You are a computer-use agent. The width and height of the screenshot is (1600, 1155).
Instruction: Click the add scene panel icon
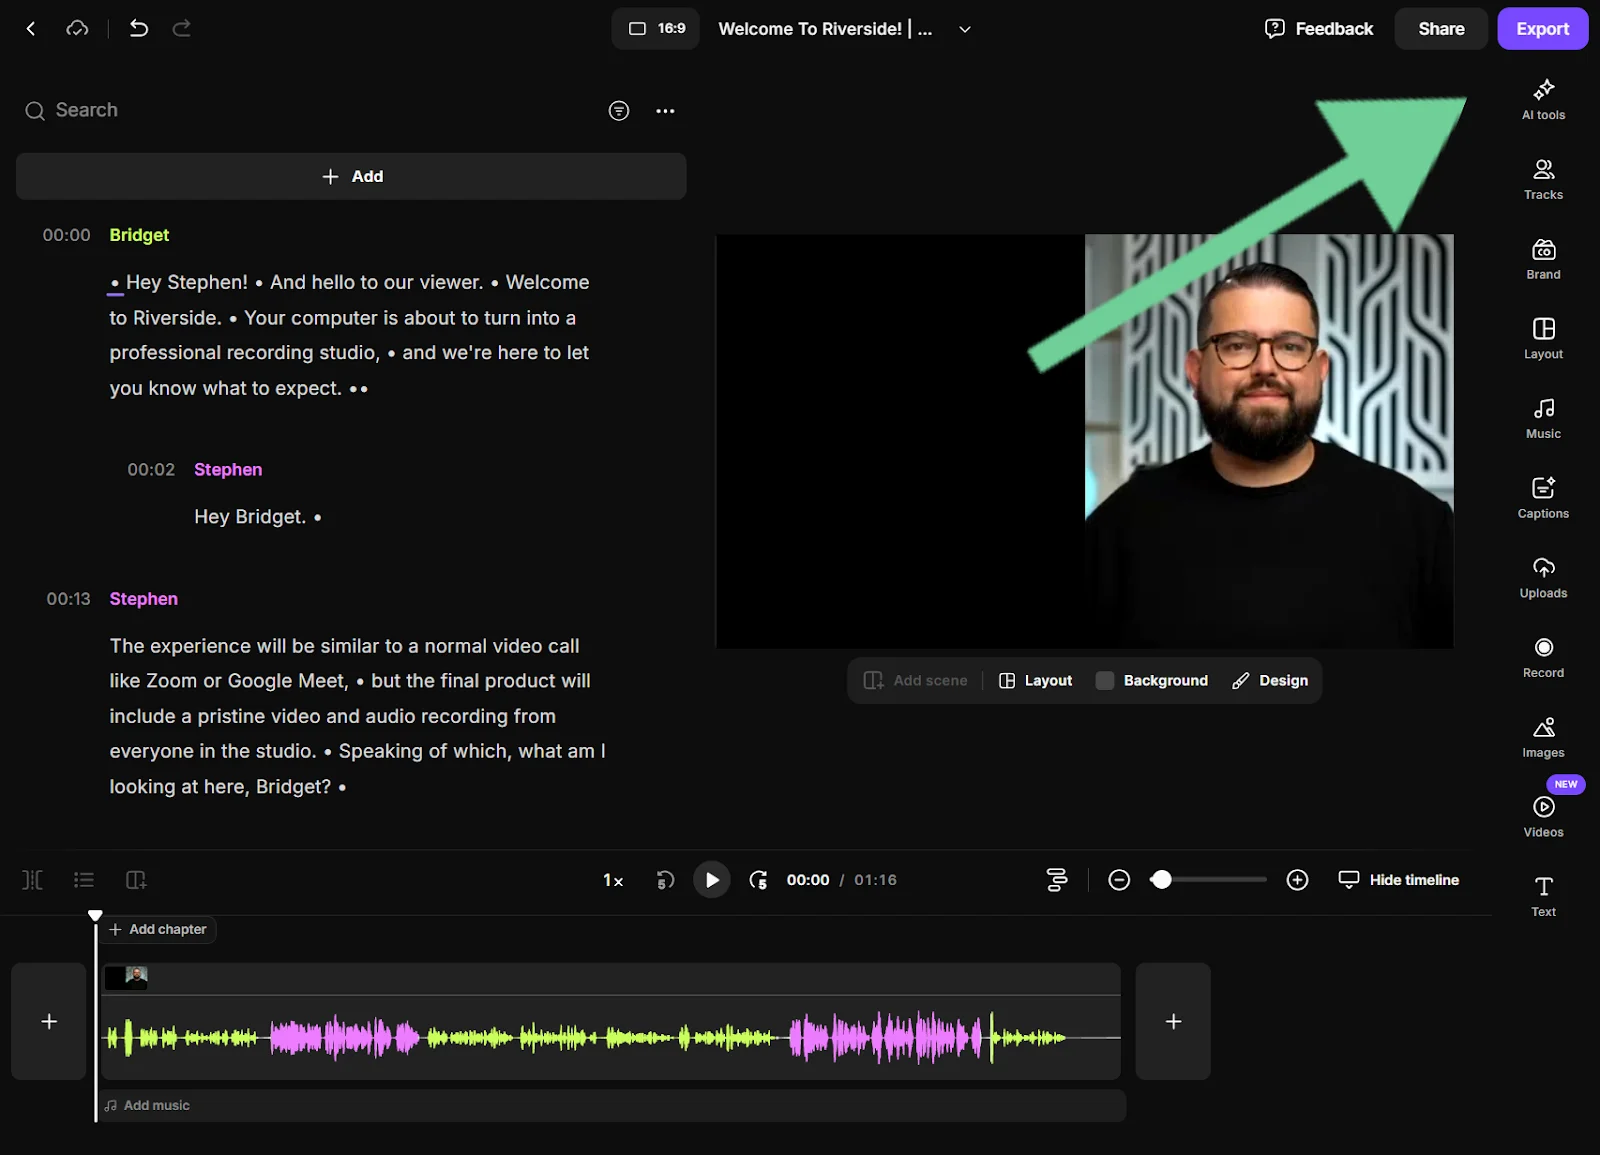pyautogui.click(x=136, y=880)
